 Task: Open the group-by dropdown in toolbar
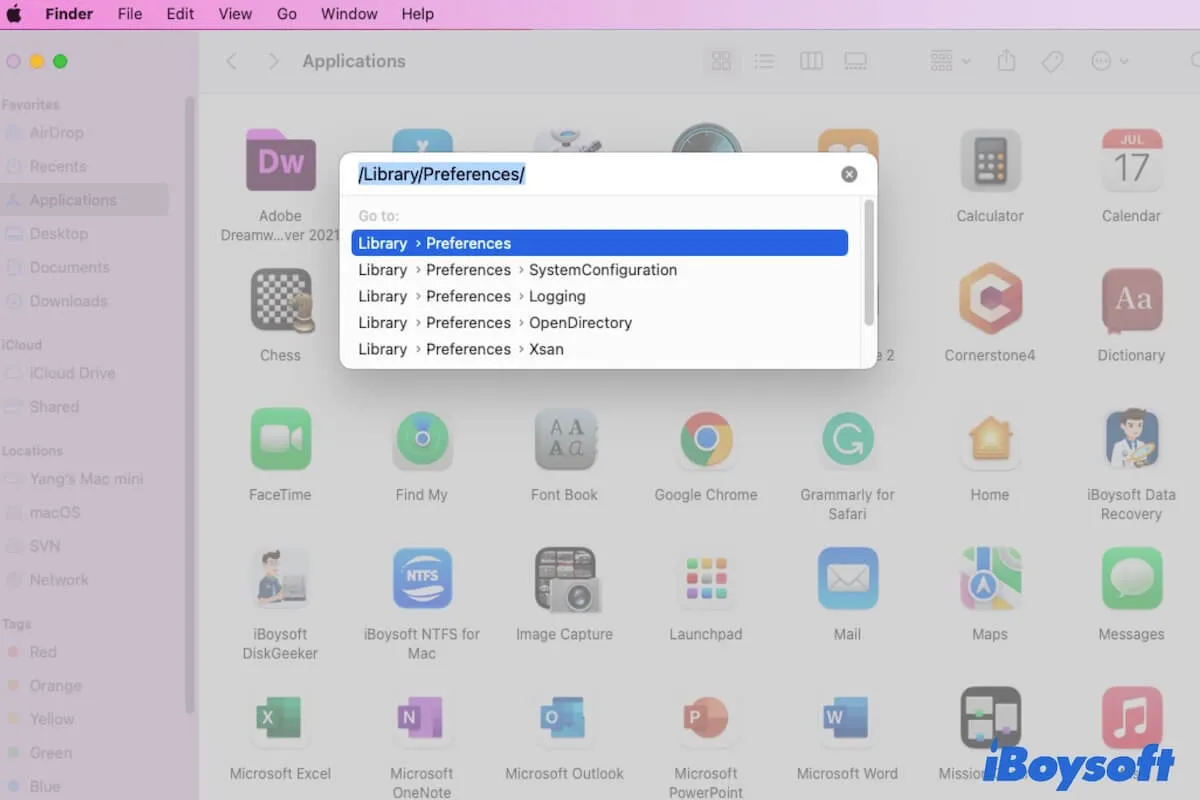point(950,61)
